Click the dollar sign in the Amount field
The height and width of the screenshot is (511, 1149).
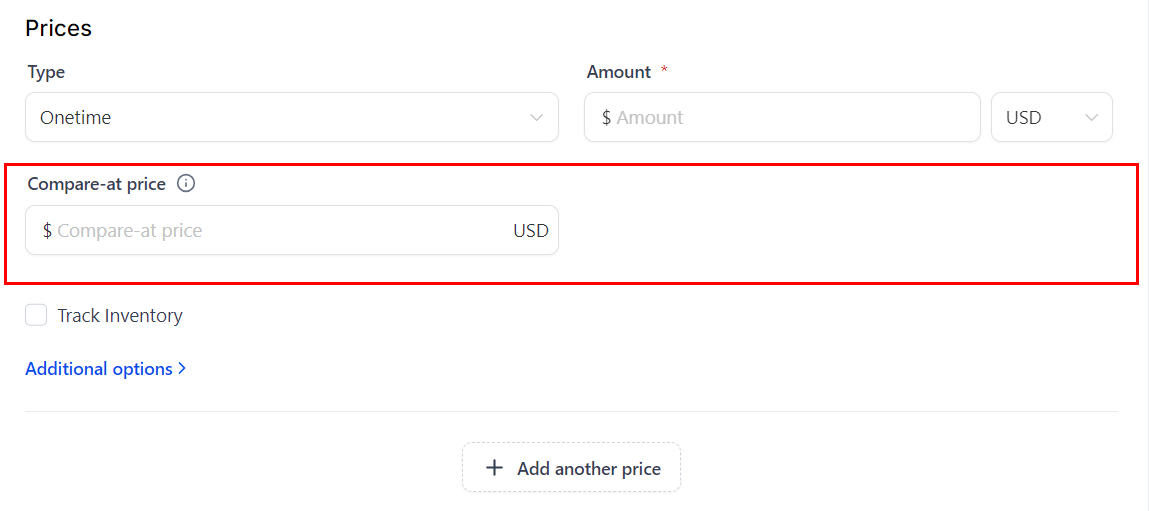click(x=606, y=118)
